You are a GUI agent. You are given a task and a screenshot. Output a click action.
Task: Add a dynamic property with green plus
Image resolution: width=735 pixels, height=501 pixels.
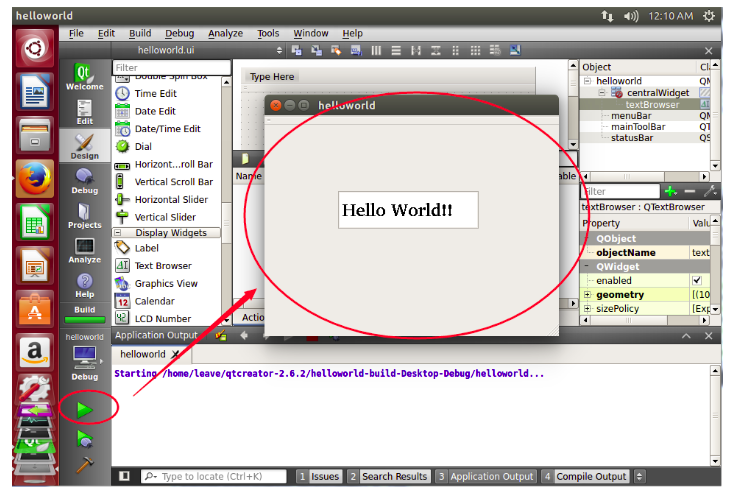tap(671, 191)
